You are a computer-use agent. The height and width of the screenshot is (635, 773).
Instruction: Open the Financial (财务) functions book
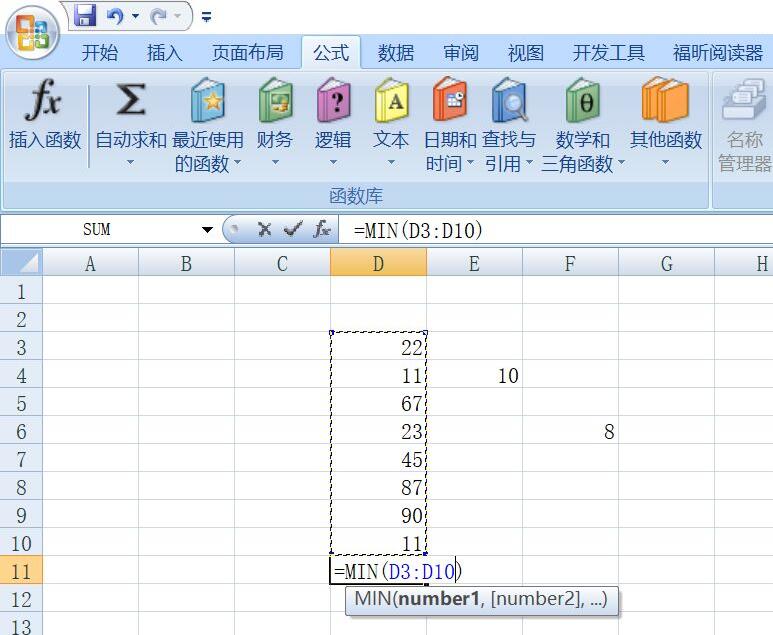[275, 115]
